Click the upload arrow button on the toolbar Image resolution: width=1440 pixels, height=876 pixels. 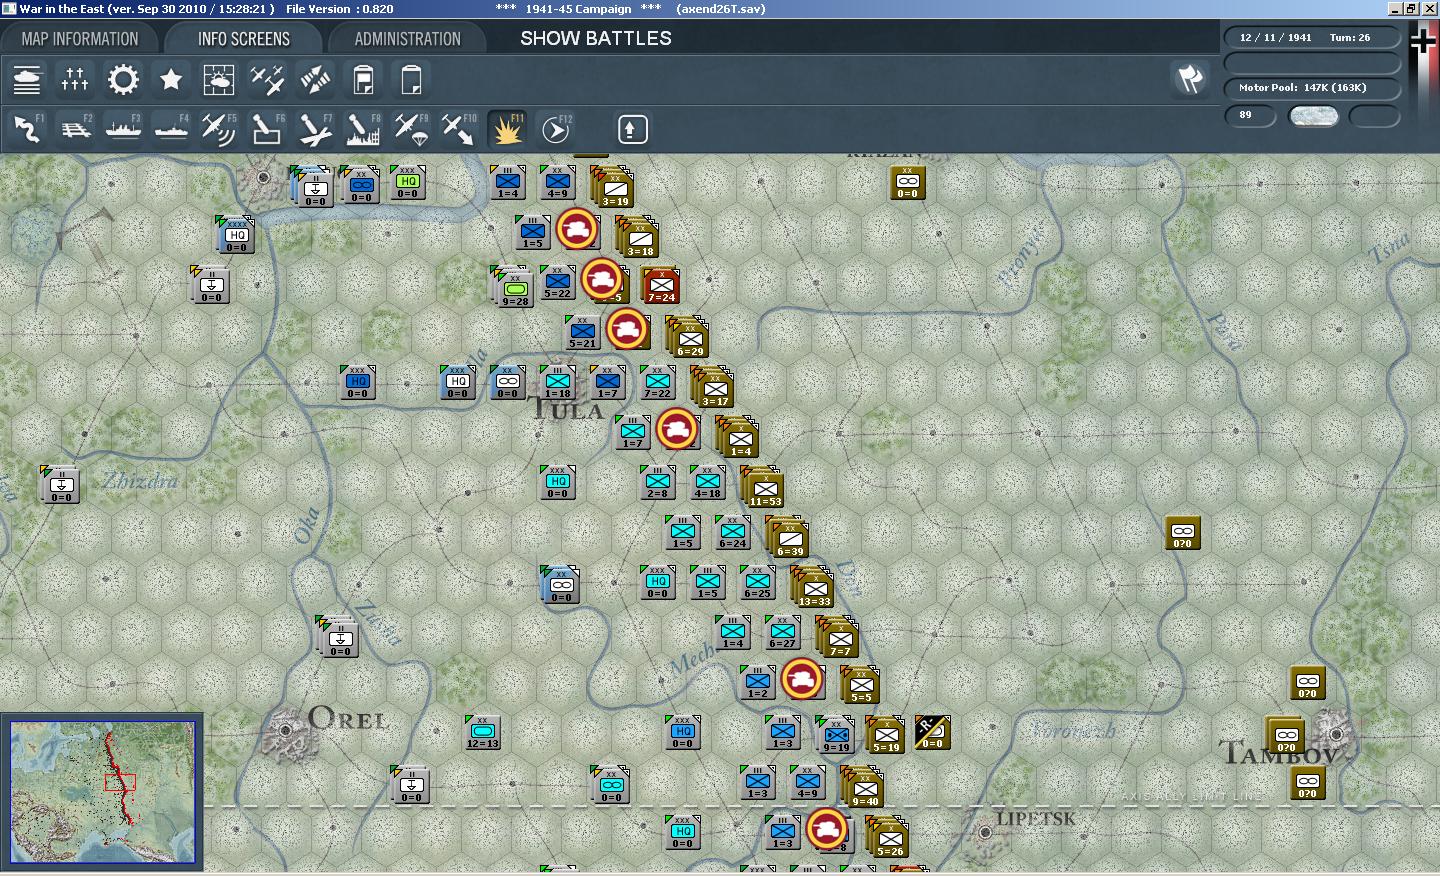632,129
